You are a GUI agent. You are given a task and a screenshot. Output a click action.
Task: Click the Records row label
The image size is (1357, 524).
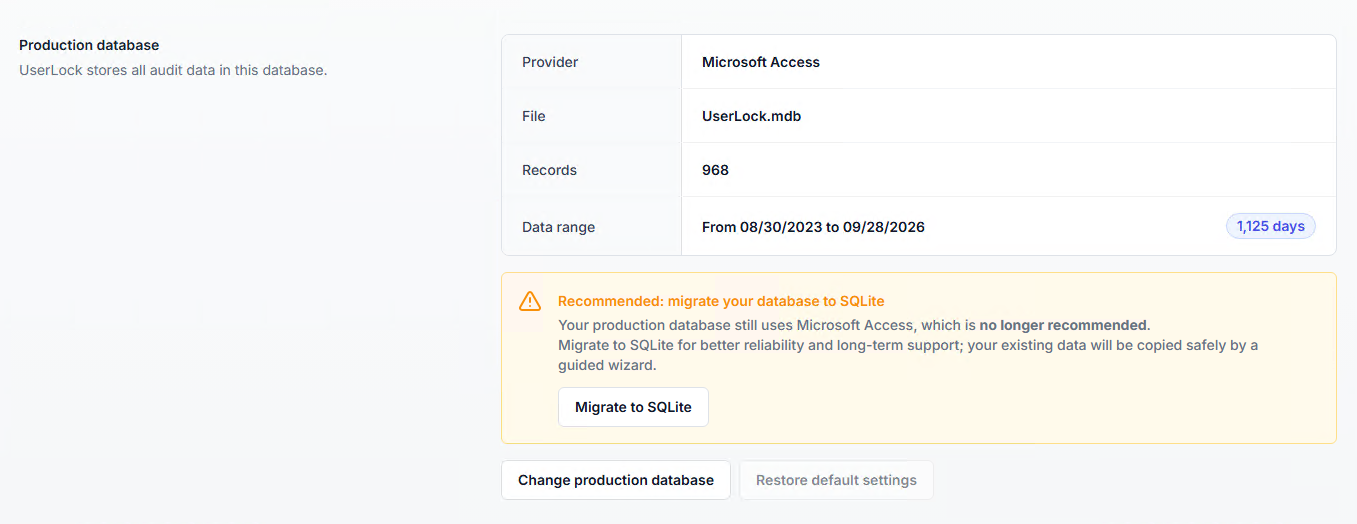549,170
